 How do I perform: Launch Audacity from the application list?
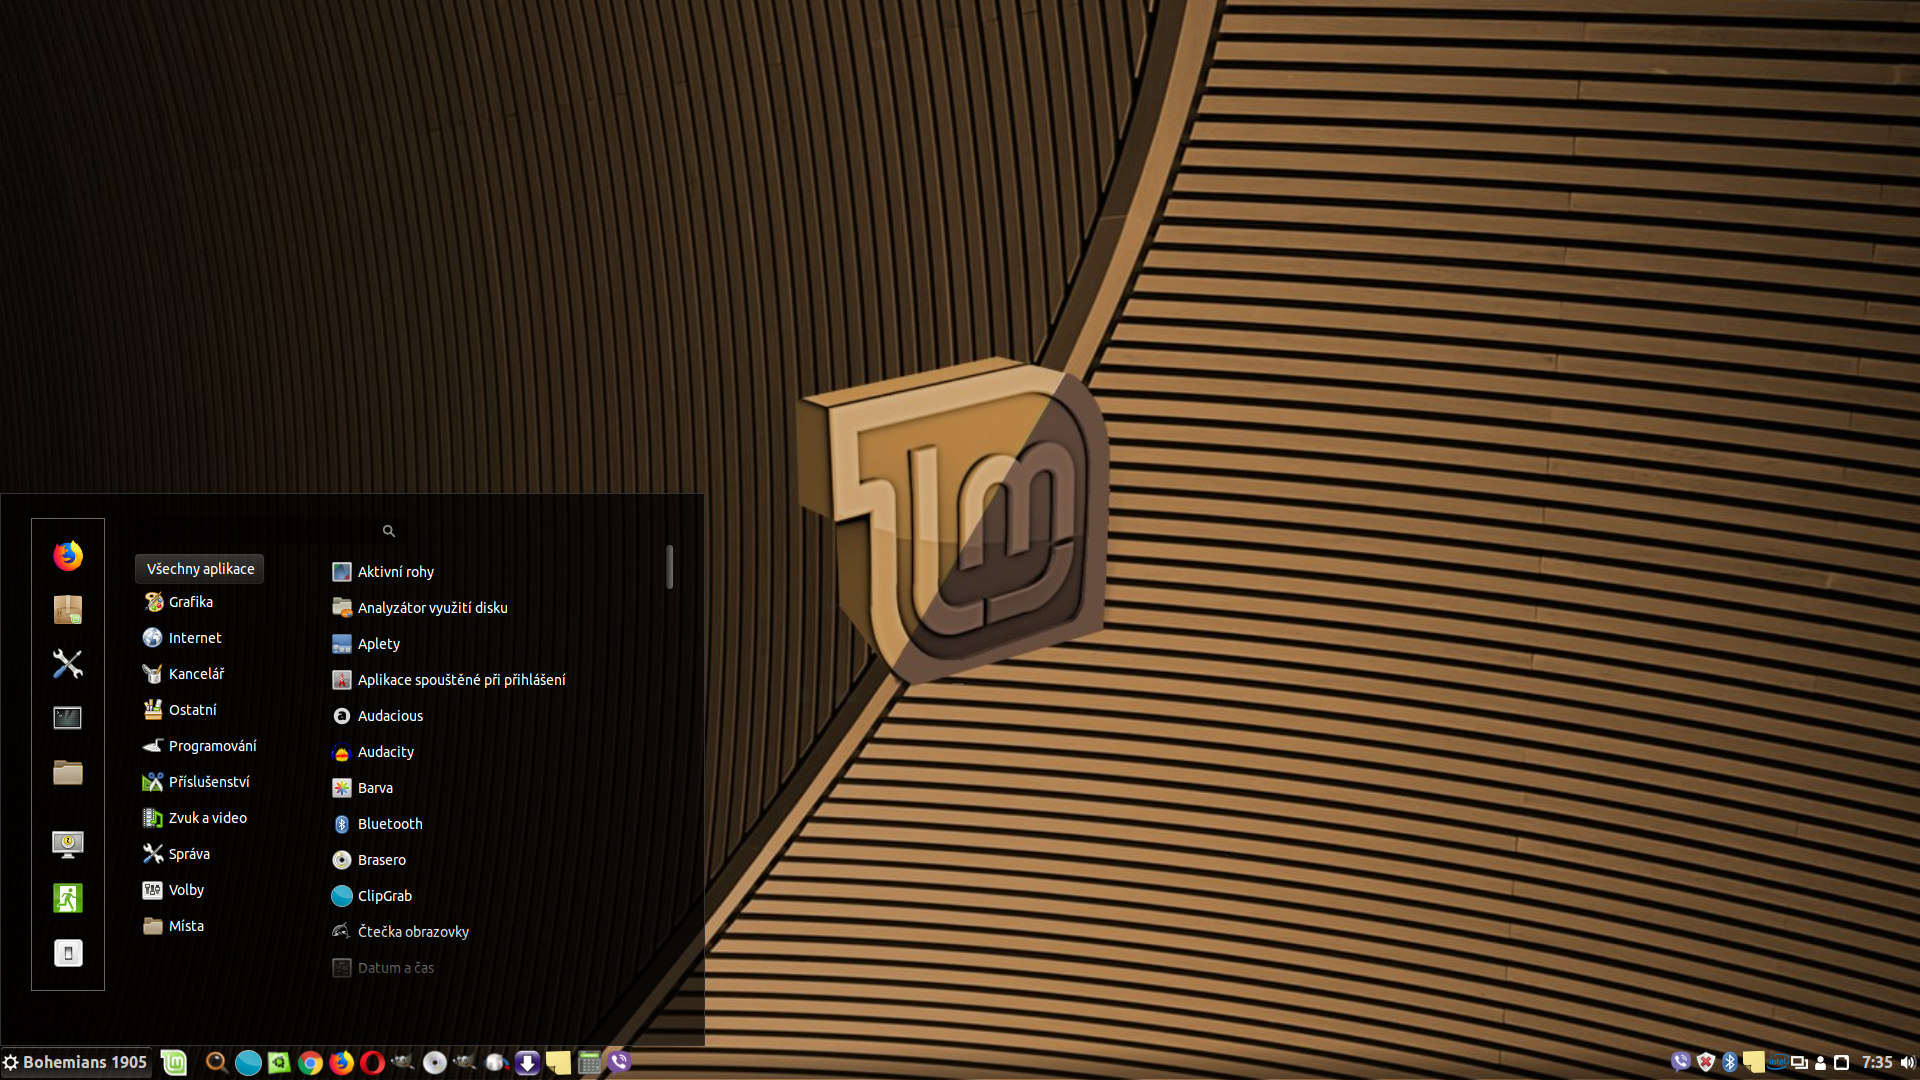(x=385, y=752)
